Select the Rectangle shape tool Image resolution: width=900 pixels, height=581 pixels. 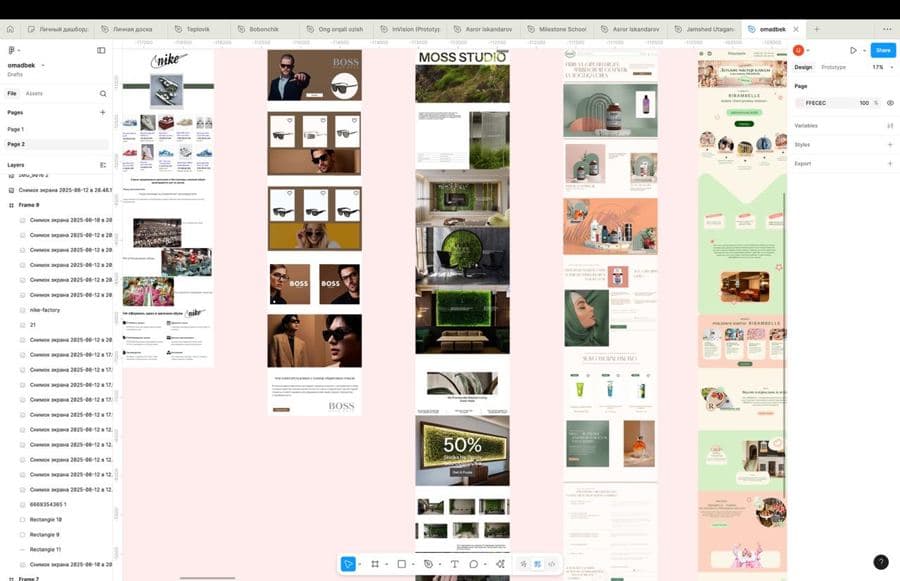(x=402, y=564)
